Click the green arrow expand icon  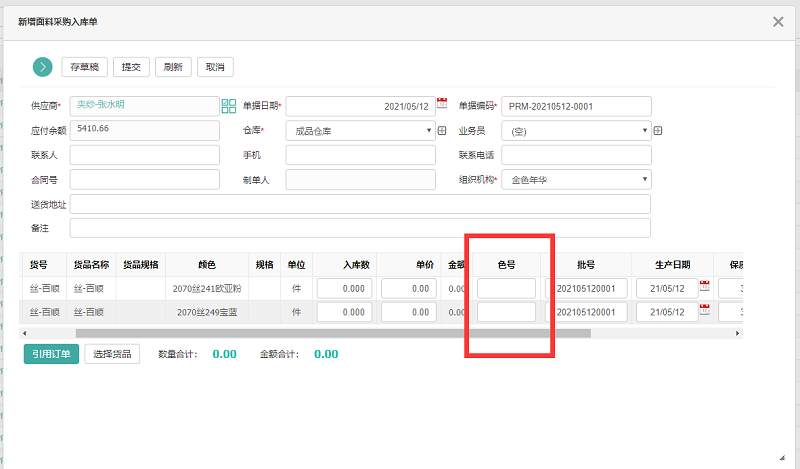(x=42, y=67)
